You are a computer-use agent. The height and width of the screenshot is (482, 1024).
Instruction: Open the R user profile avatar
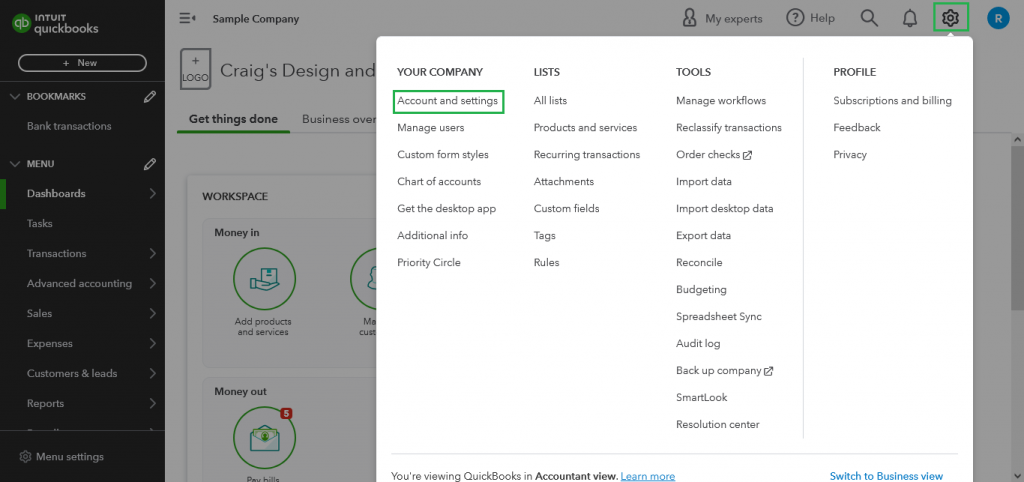pyautogui.click(x=998, y=18)
